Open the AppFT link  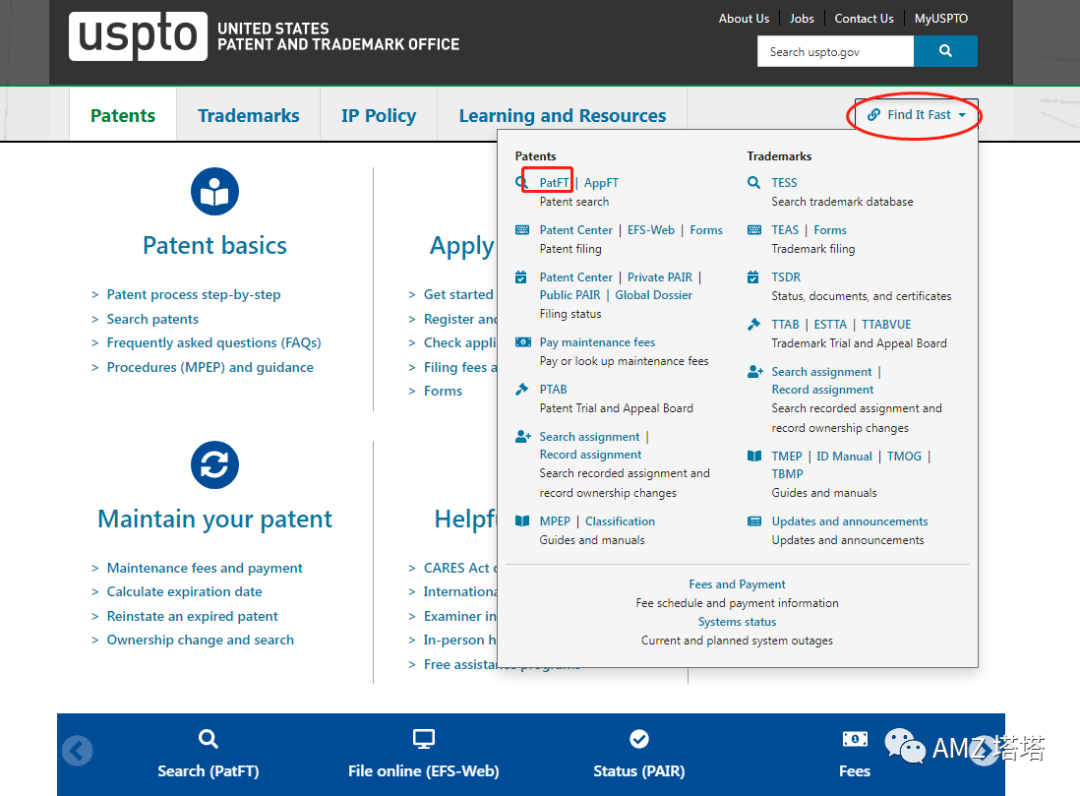[601, 182]
